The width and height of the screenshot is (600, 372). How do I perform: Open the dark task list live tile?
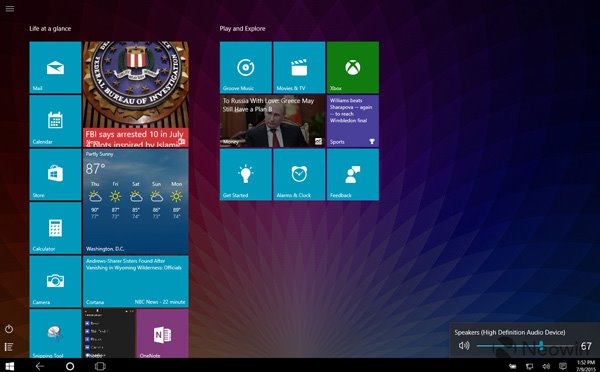pyautogui.click(x=109, y=334)
